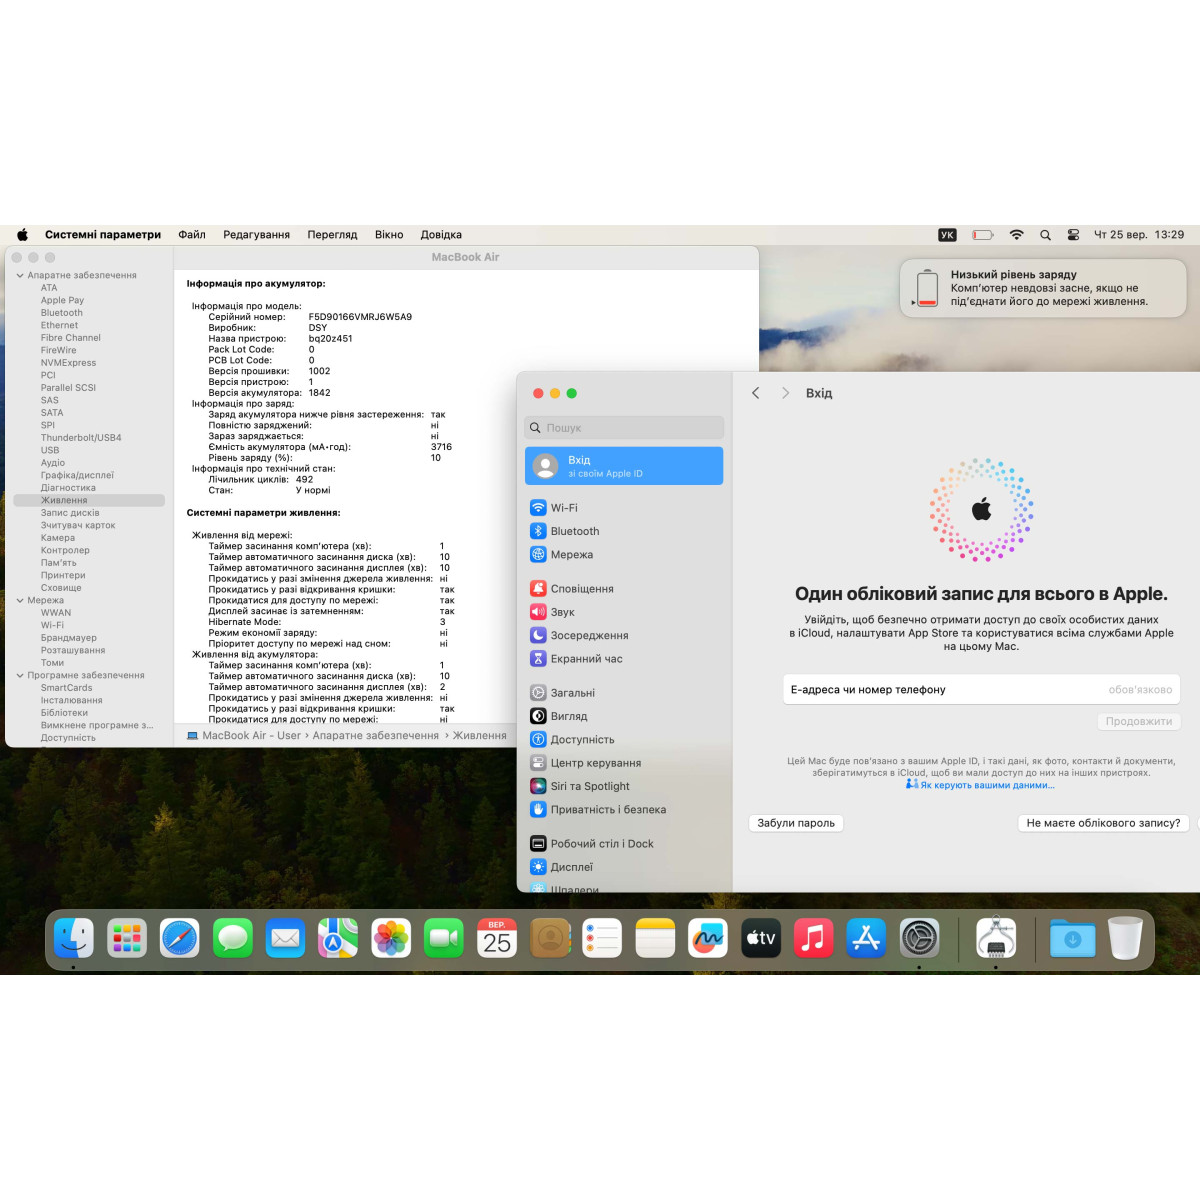1200x1200 pixels.
Task: Go back with the left chevron
Action: (x=756, y=393)
